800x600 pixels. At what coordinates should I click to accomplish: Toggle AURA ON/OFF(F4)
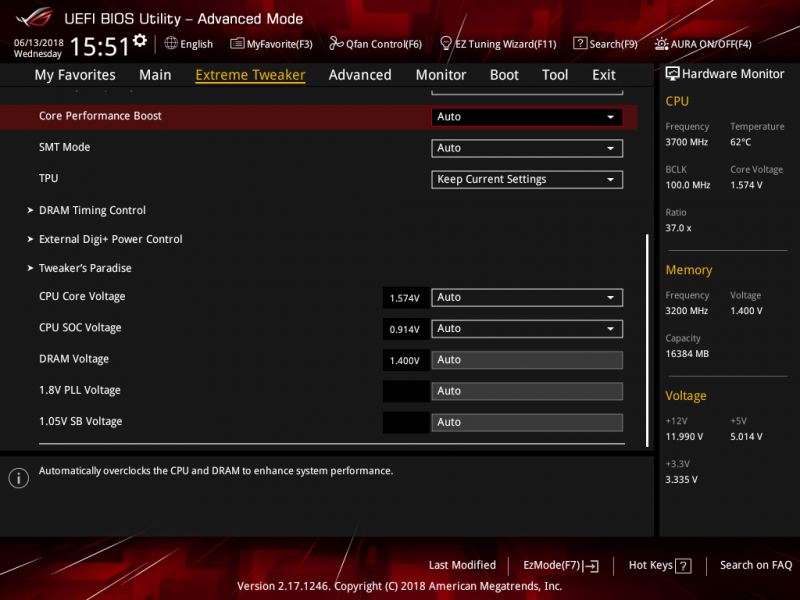click(x=703, y=44)
